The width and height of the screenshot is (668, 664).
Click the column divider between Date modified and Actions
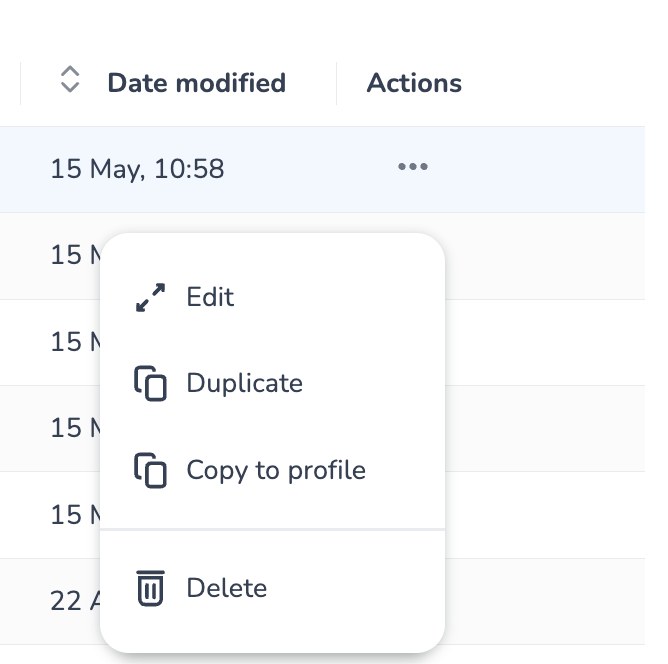(x=337, y=83)
